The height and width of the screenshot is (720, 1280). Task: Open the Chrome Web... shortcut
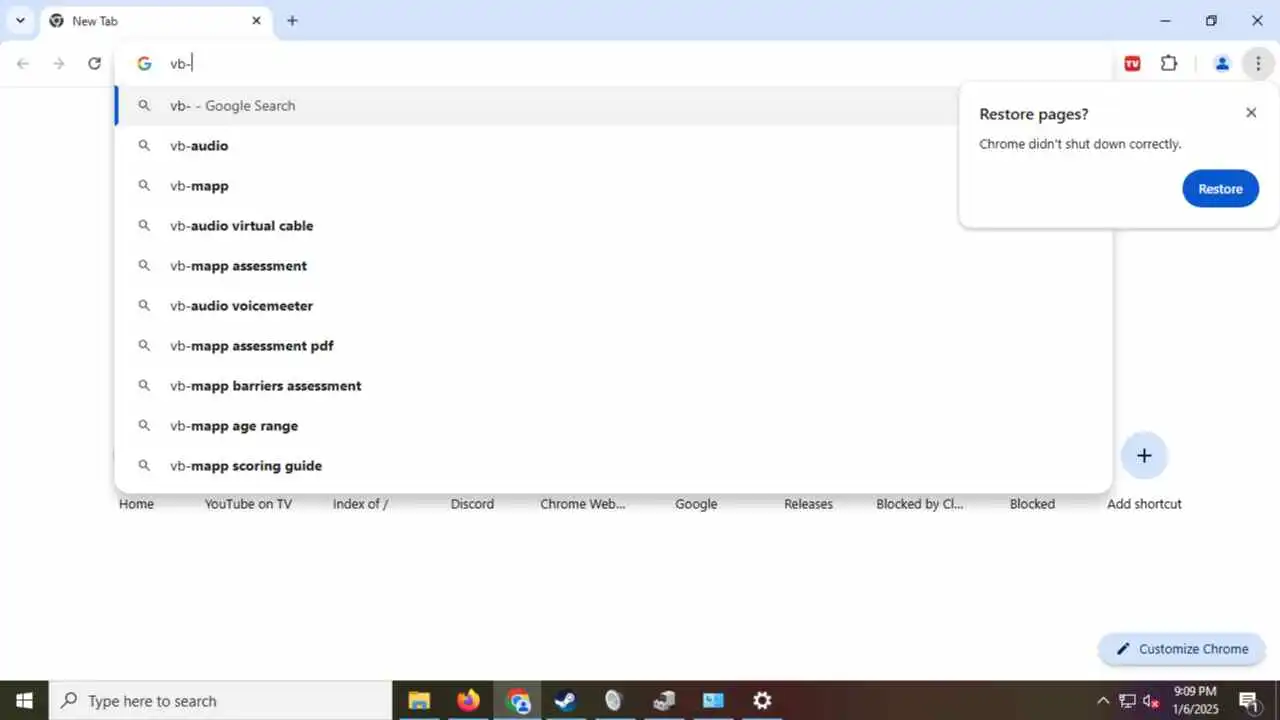tap(583, 504)
